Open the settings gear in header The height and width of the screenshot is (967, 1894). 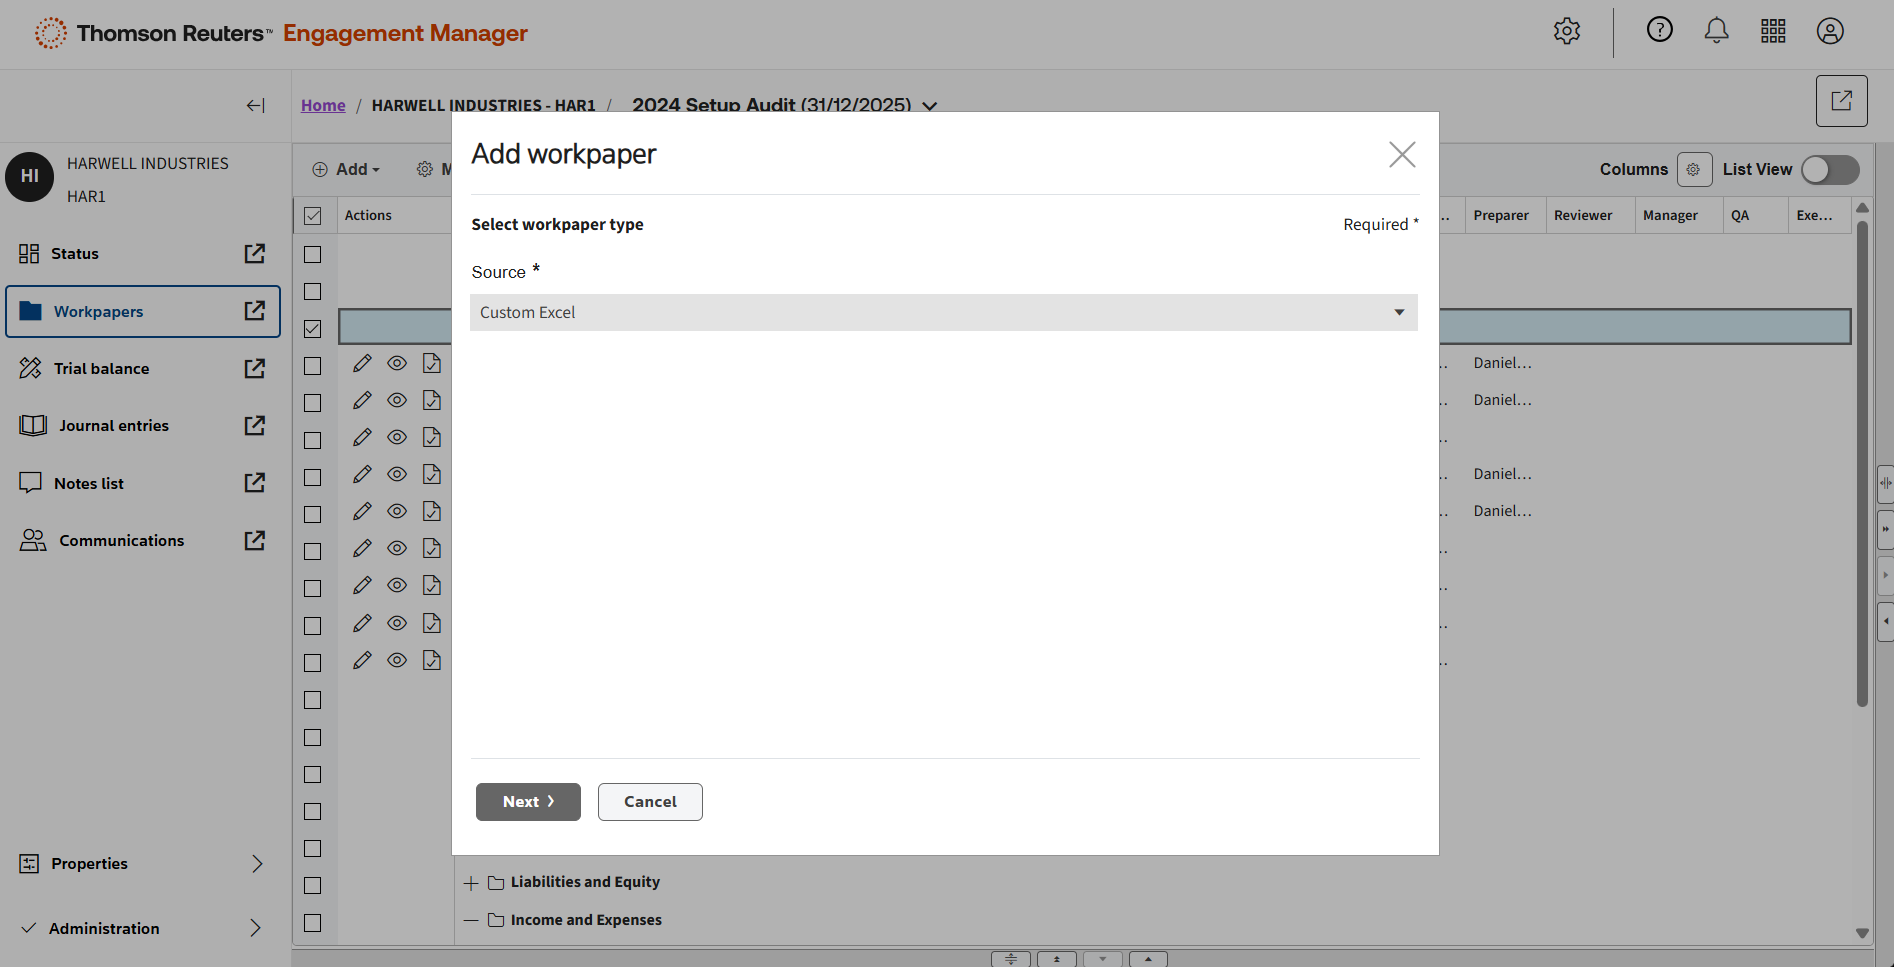tap(1566, 31)
